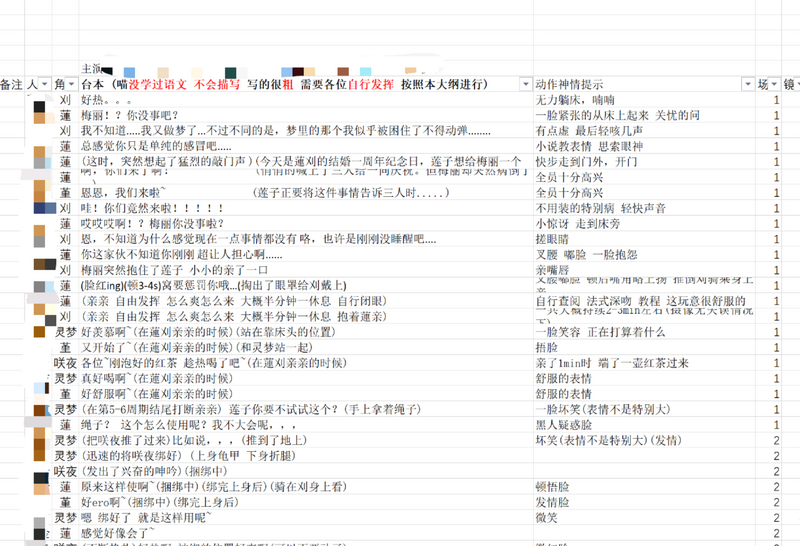800x546 pixels.
Task: Select the cell starting 我不知道.....我又做梦了
Action: (306, 131)
